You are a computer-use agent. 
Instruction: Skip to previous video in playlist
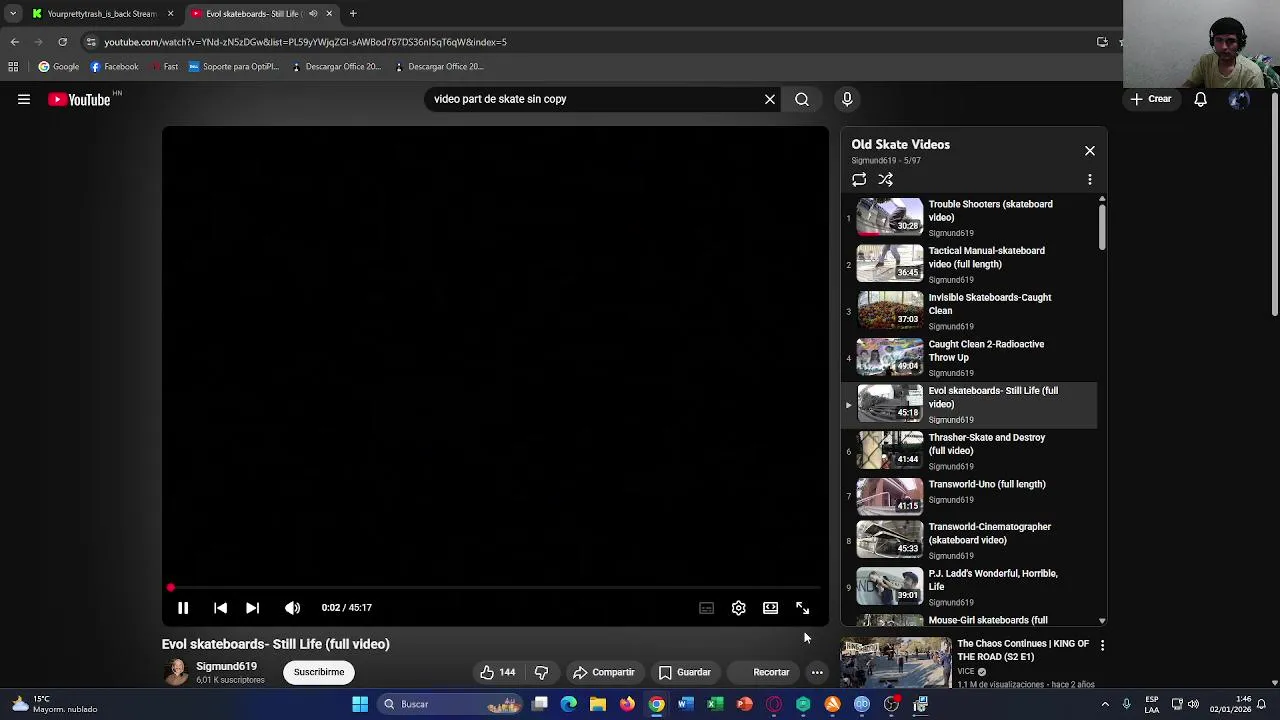click(221, 608)
